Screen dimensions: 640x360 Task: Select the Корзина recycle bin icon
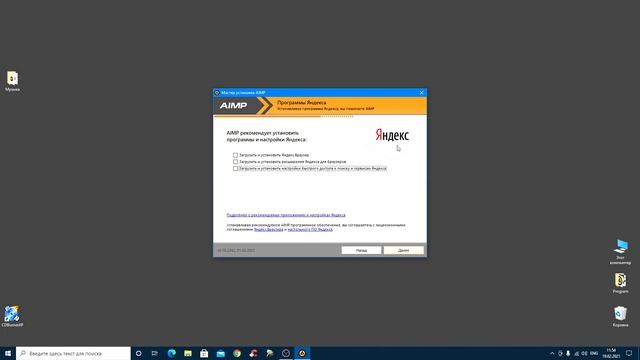(x=620, y=317)
